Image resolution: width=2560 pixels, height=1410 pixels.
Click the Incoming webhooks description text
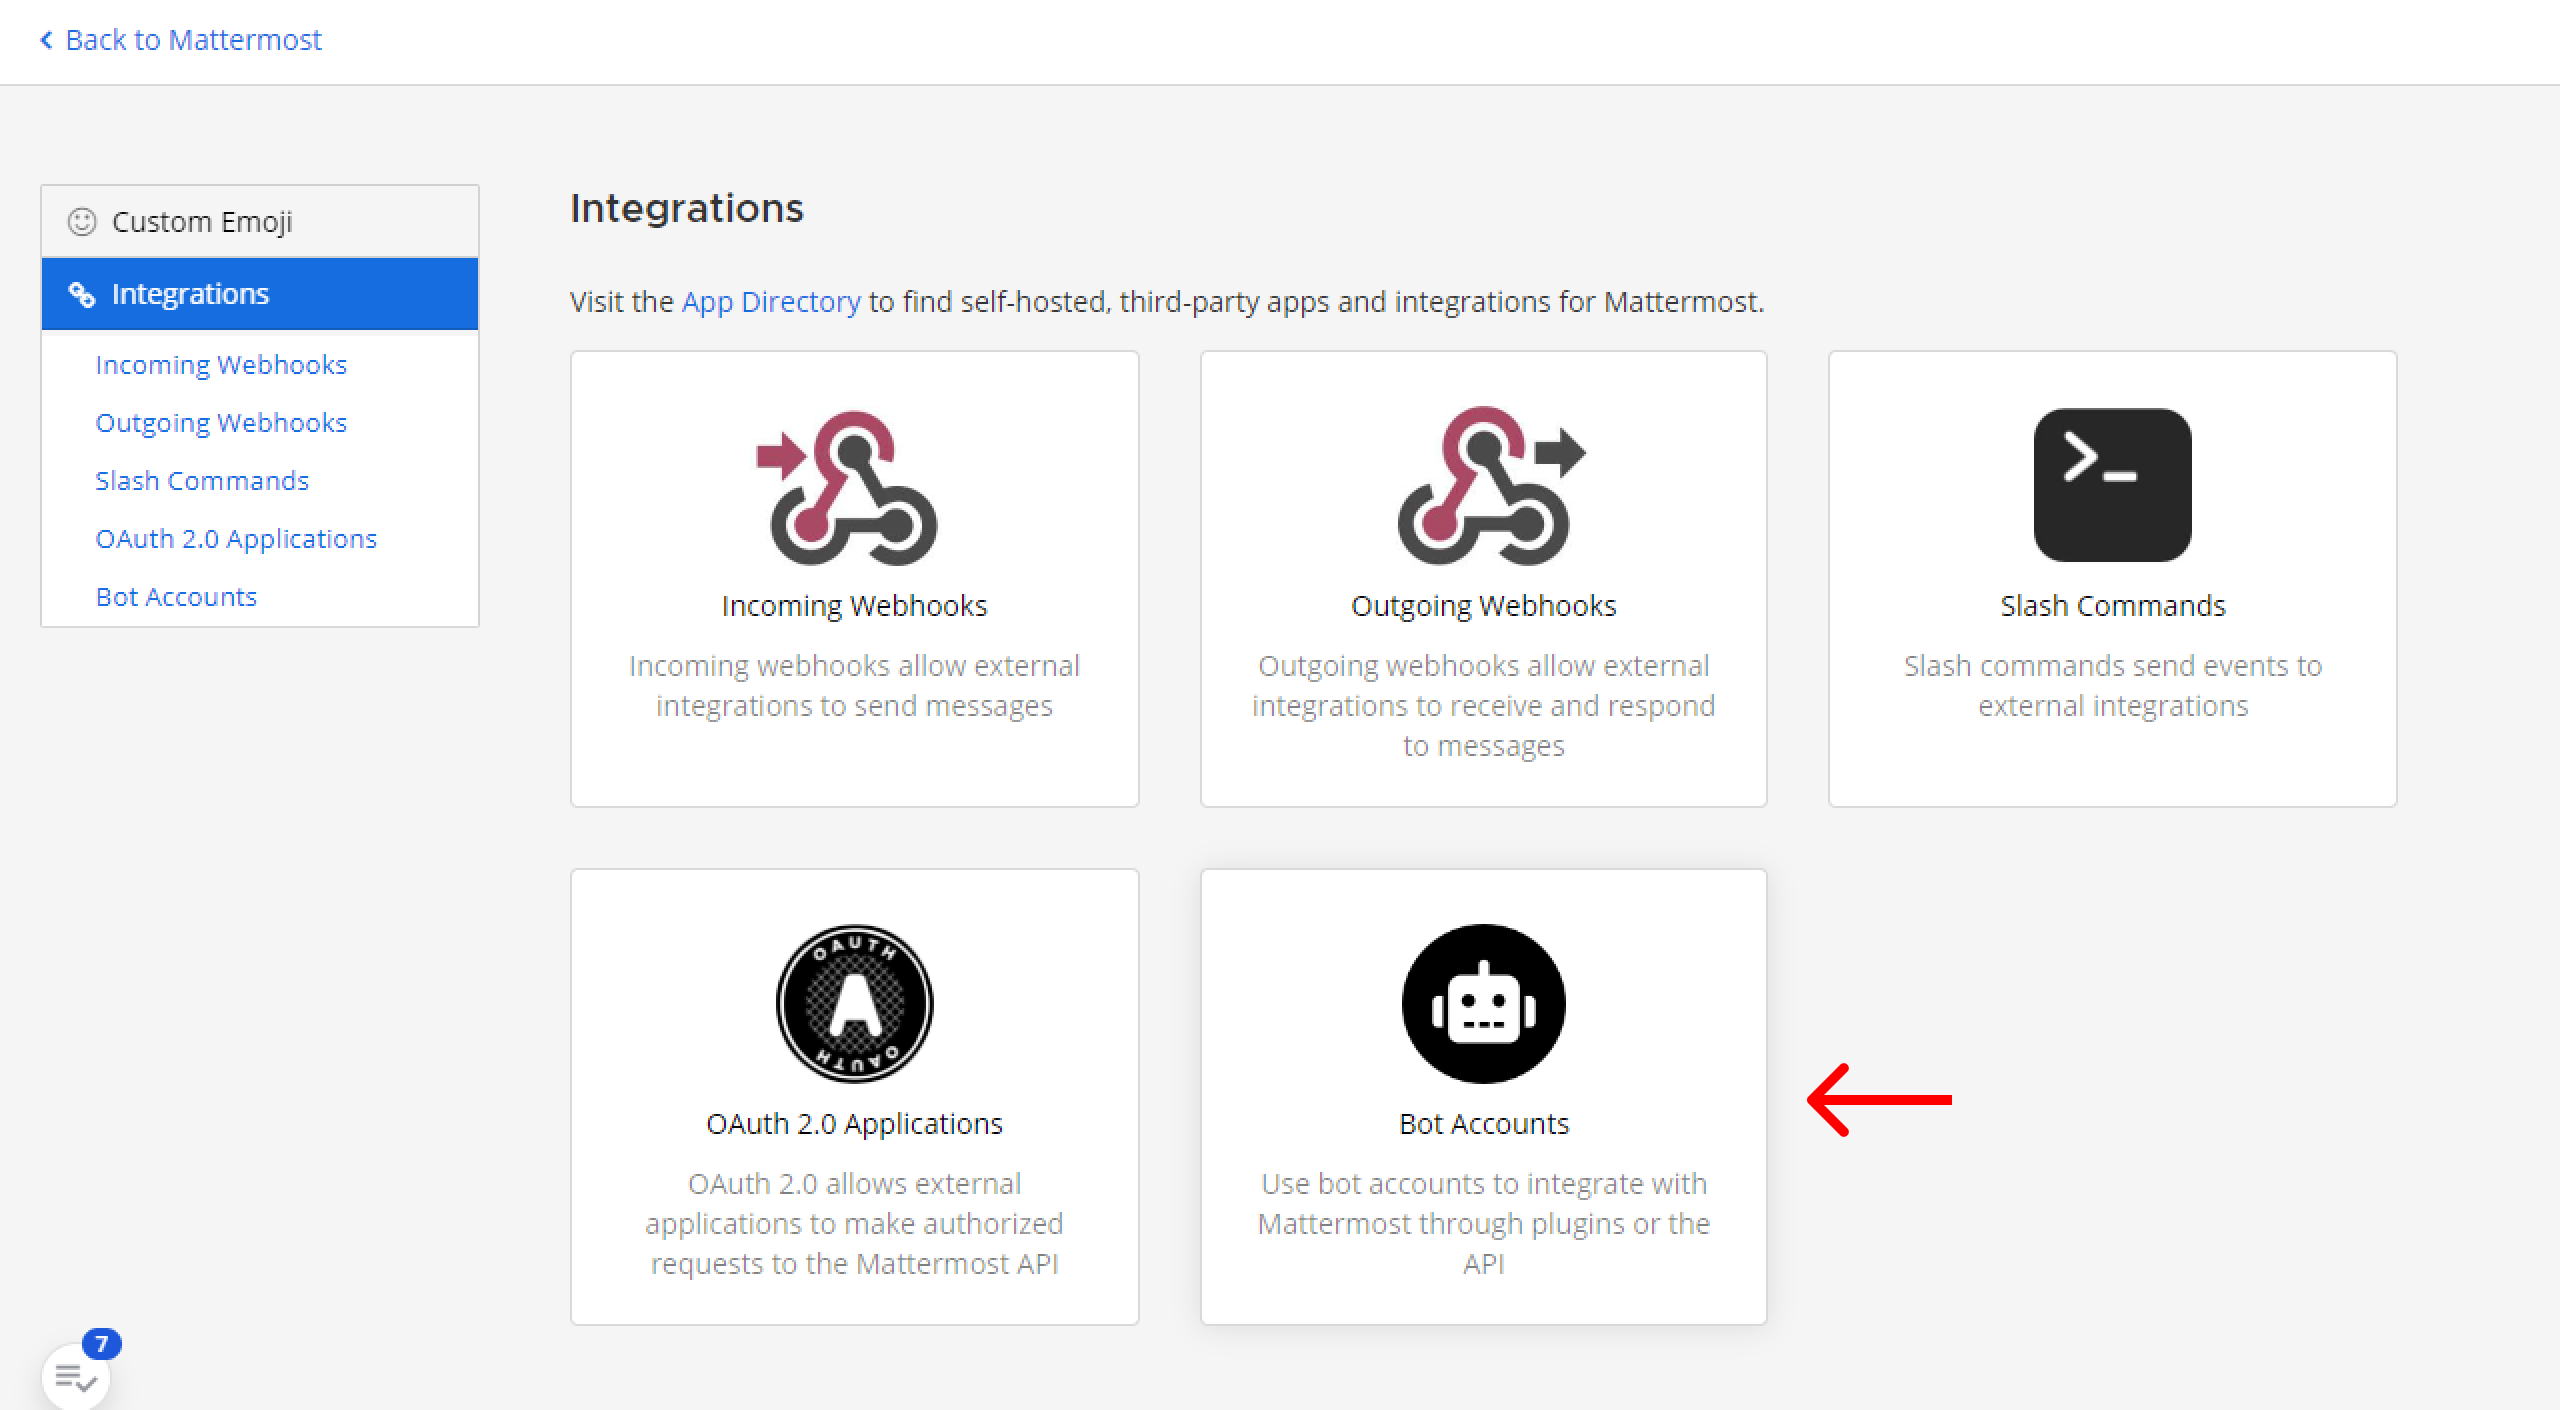tap(854, 686)
